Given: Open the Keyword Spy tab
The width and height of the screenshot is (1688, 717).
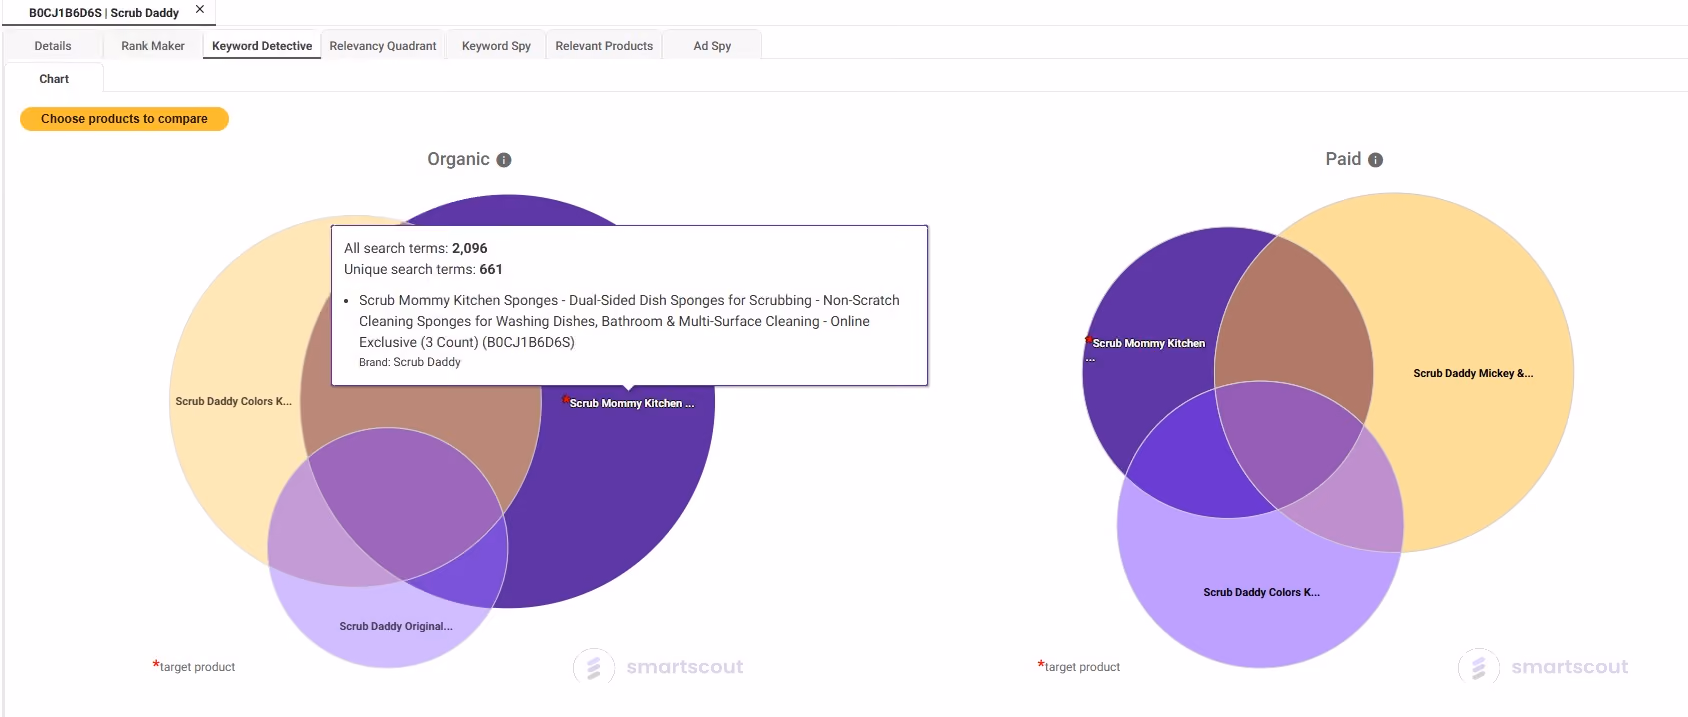Looking at the screenshot, I should 496,46.
